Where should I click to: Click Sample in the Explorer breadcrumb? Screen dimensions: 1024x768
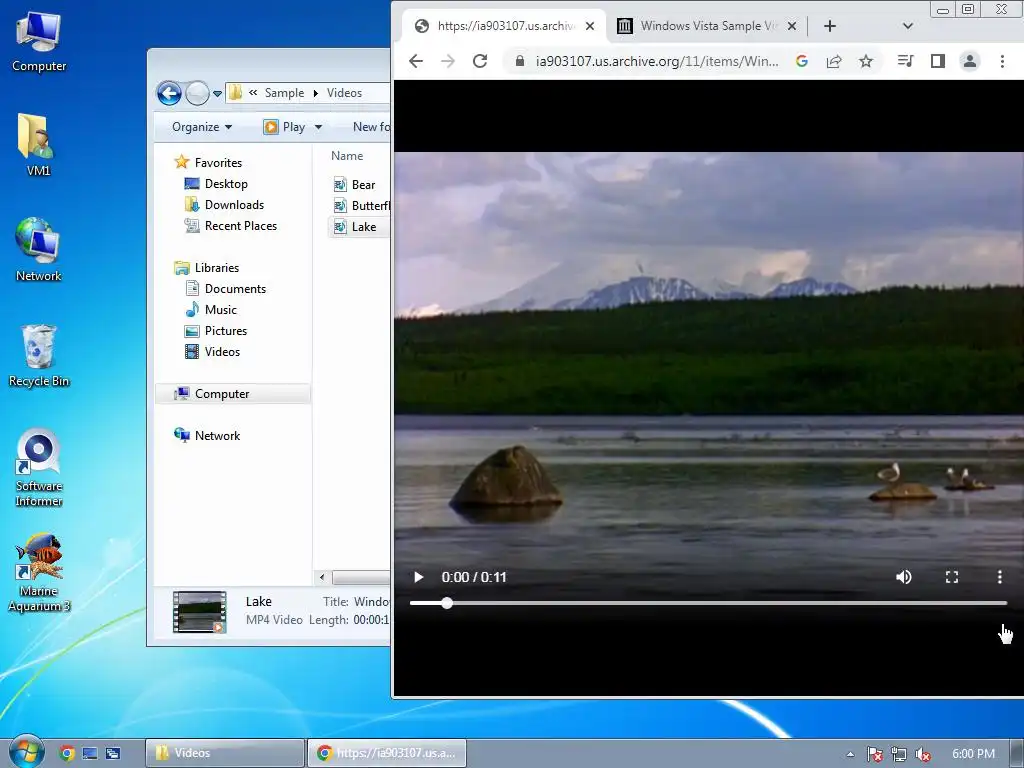click(284, 93)
